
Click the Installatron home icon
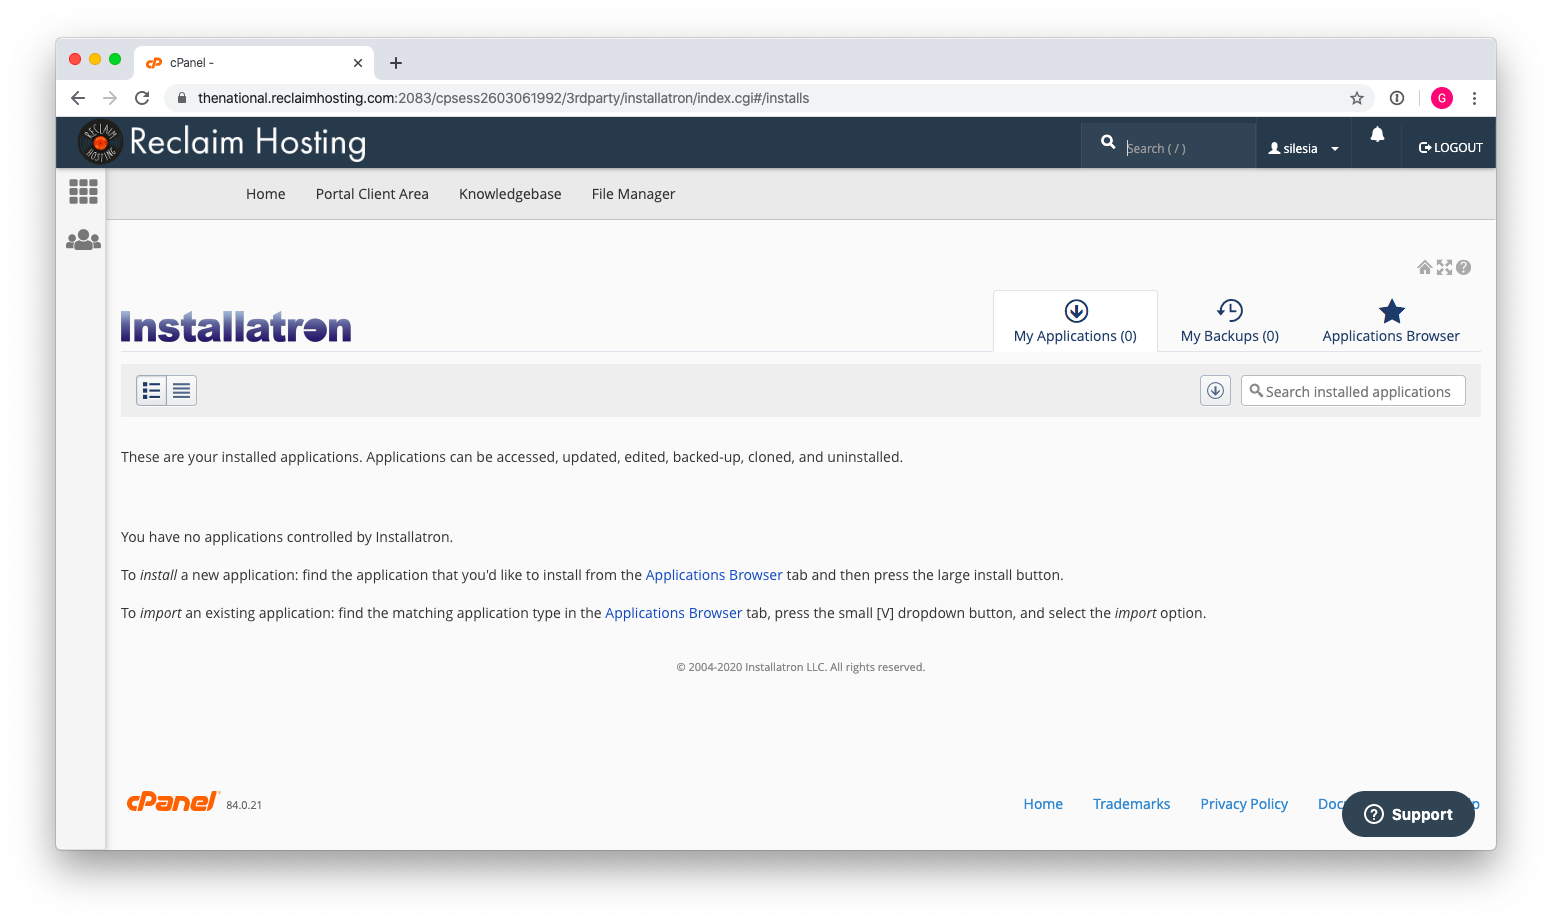1425,267
